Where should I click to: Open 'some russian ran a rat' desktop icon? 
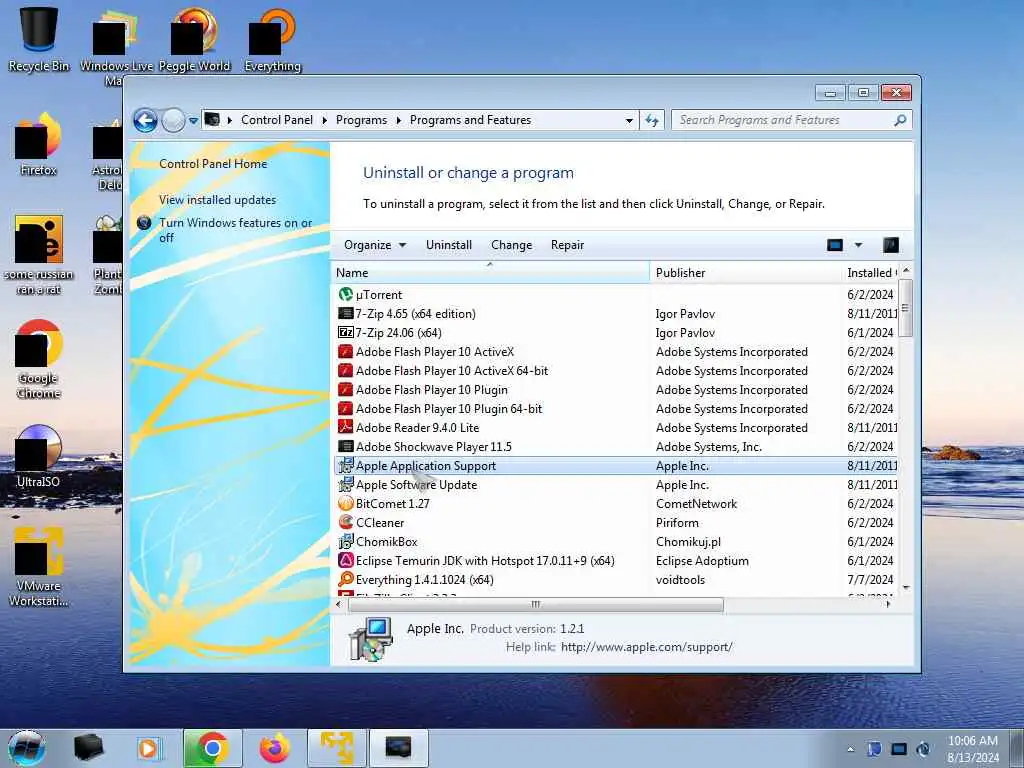pos(39,255)
